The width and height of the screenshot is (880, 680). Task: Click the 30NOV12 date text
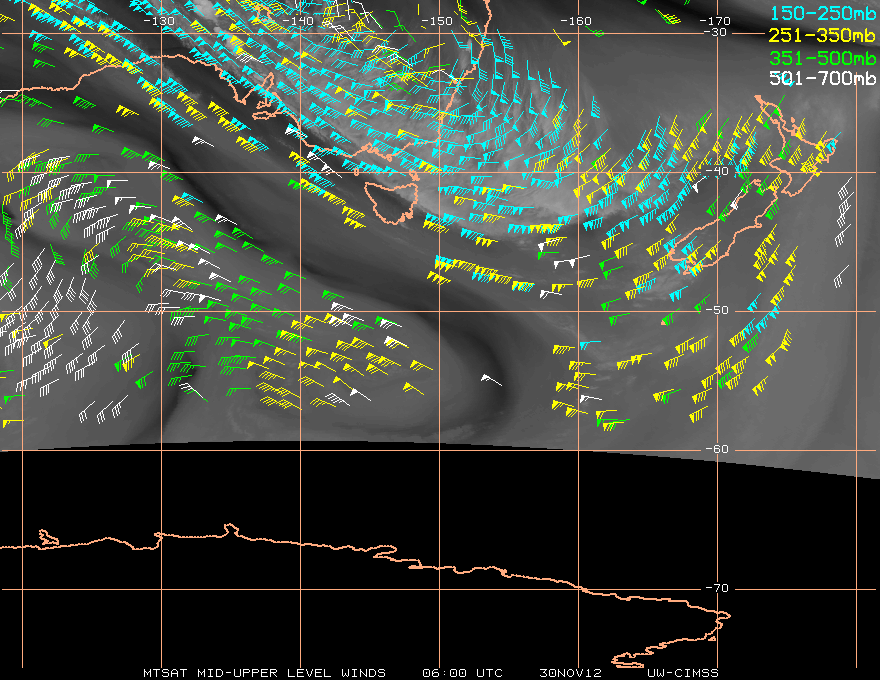pyautogui.click(x=570, y=673)
